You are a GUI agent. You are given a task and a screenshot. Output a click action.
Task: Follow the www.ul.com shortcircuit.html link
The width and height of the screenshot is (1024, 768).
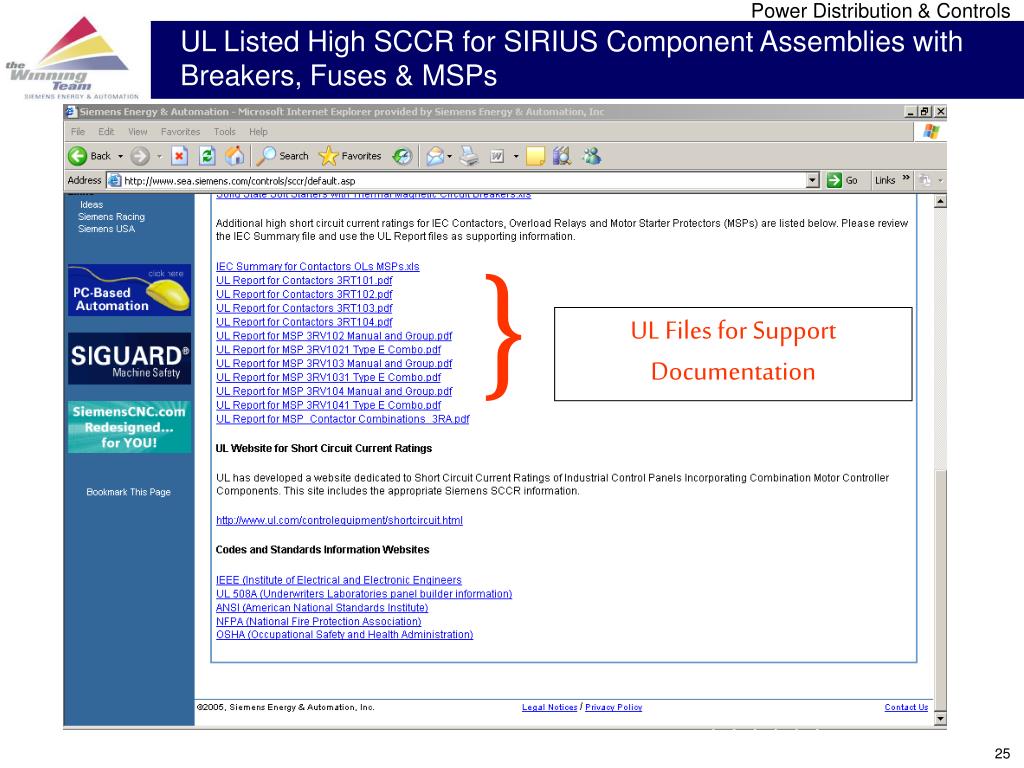click(x=339, y=520)
